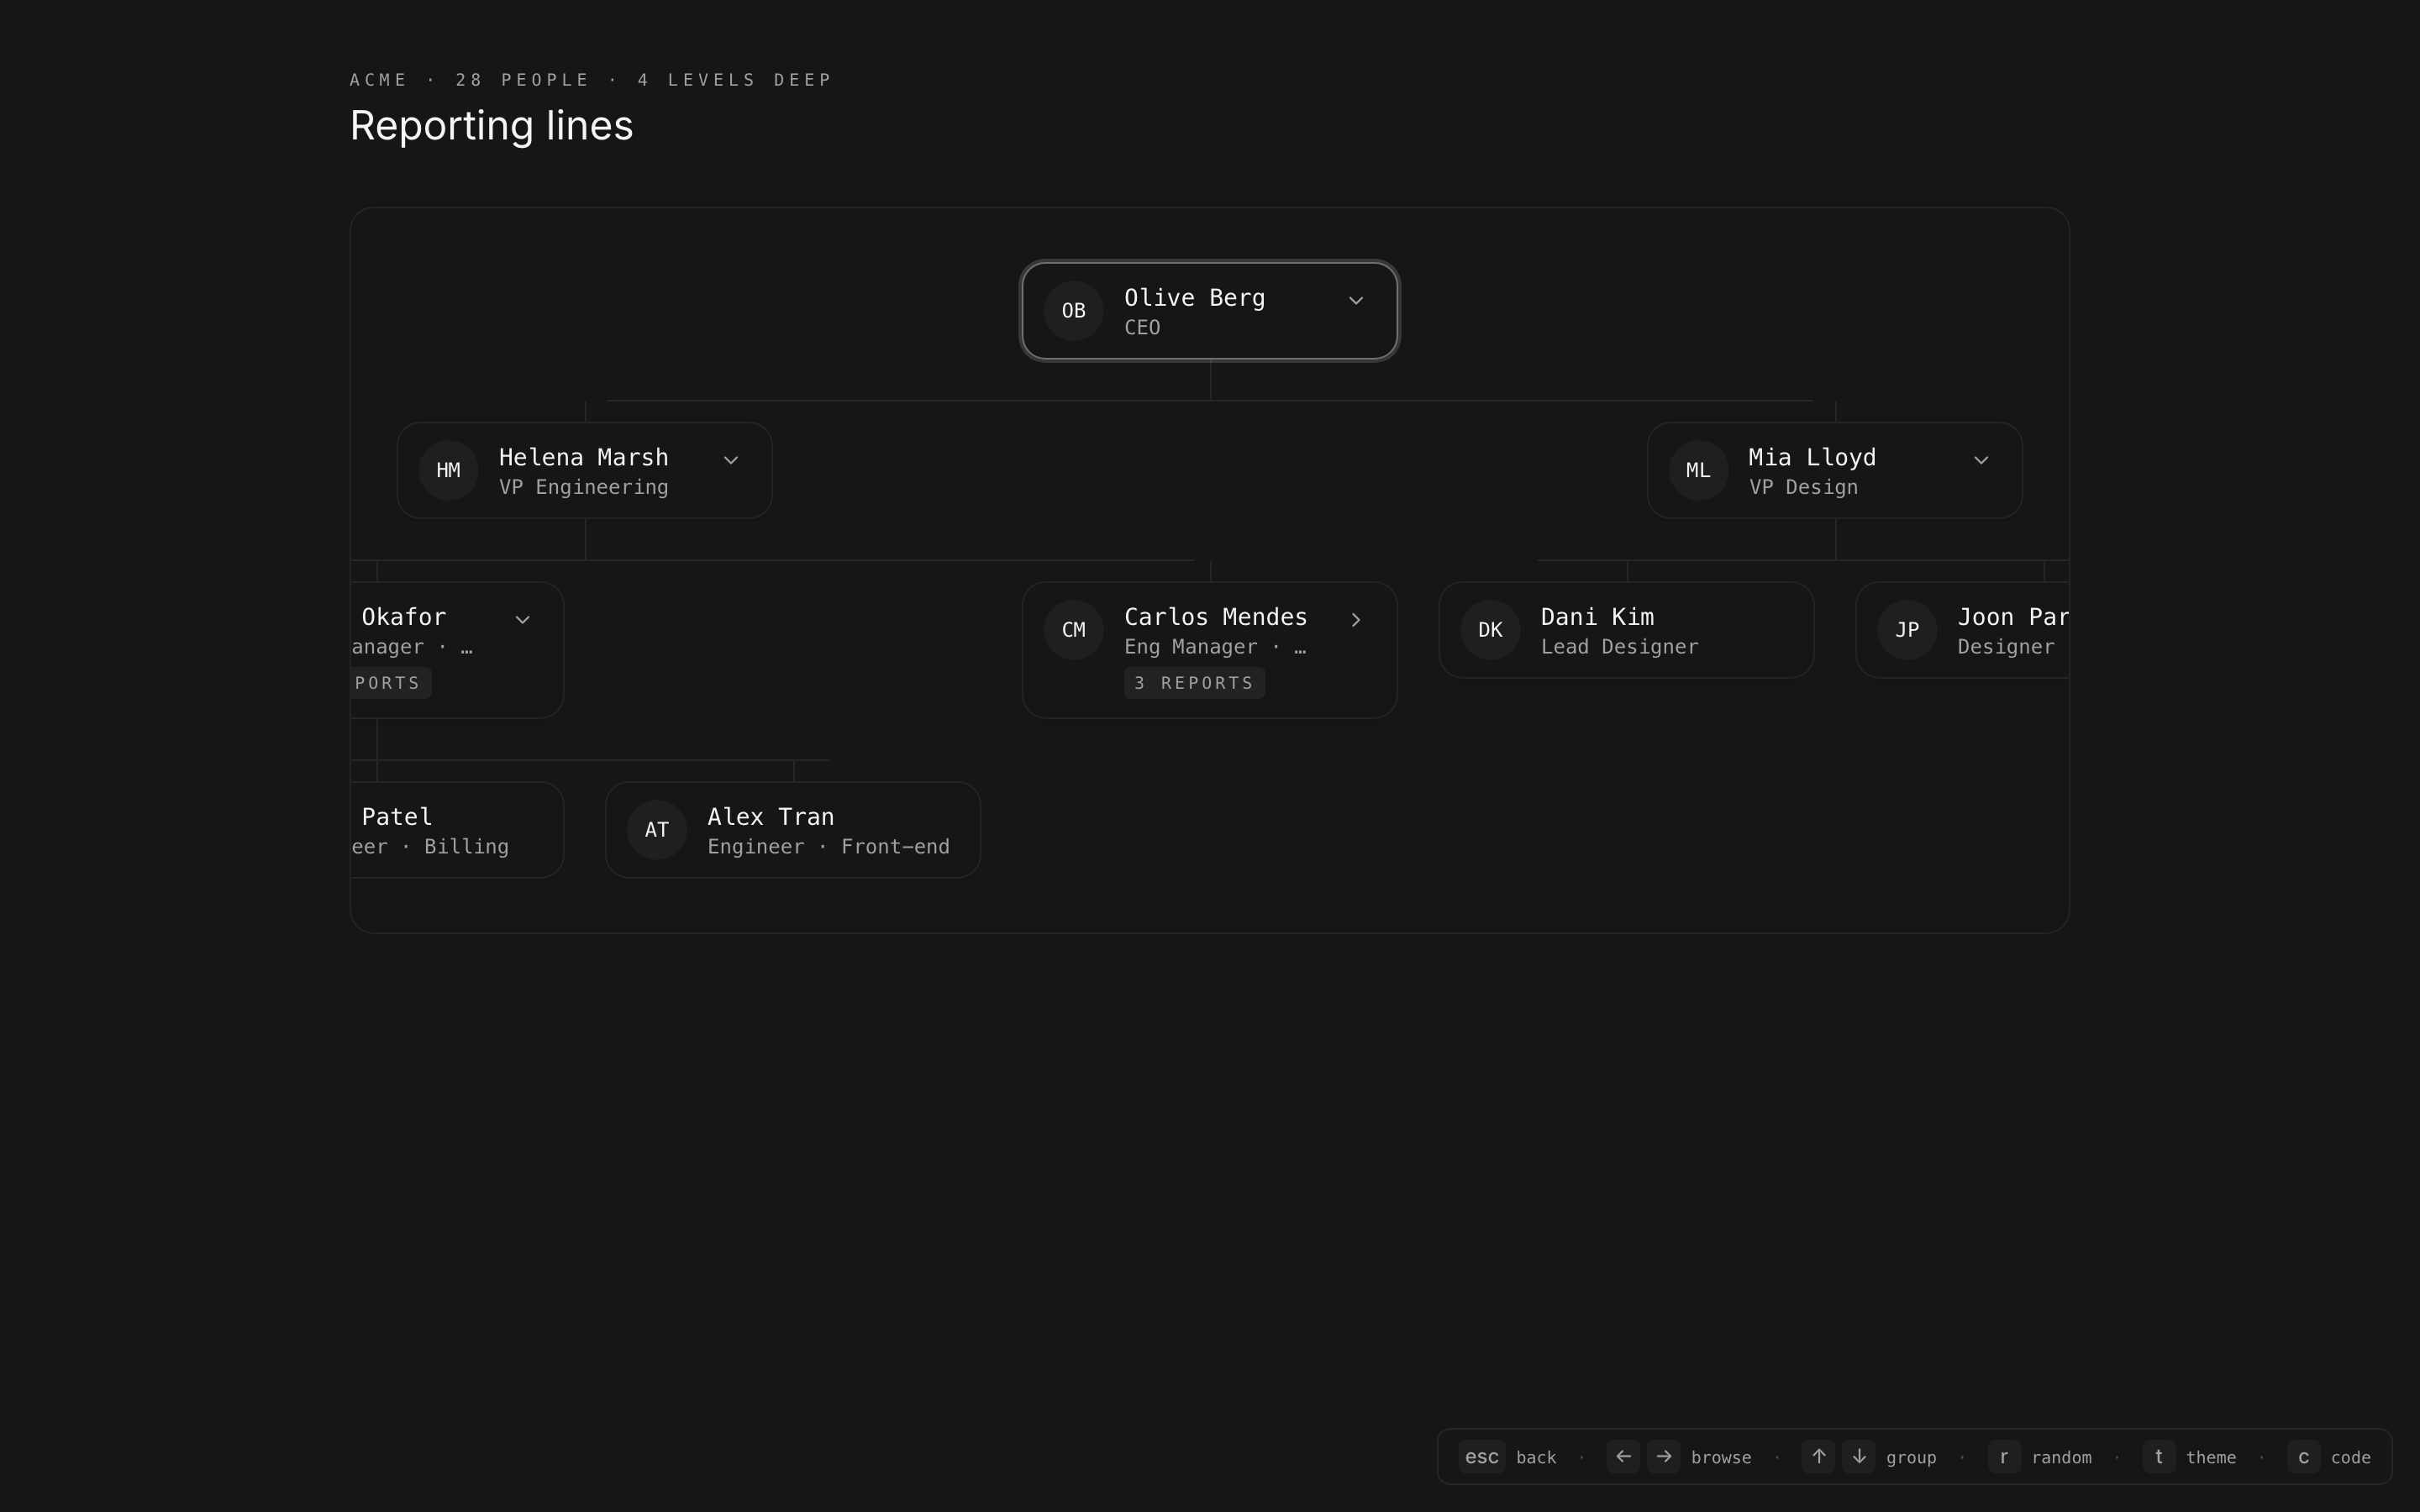Viewport: 2420px width, 1512px height.
Task: Click the ML avatar for Mia Lloyd
Action: pyautogui.click(x=1698, y=471)
